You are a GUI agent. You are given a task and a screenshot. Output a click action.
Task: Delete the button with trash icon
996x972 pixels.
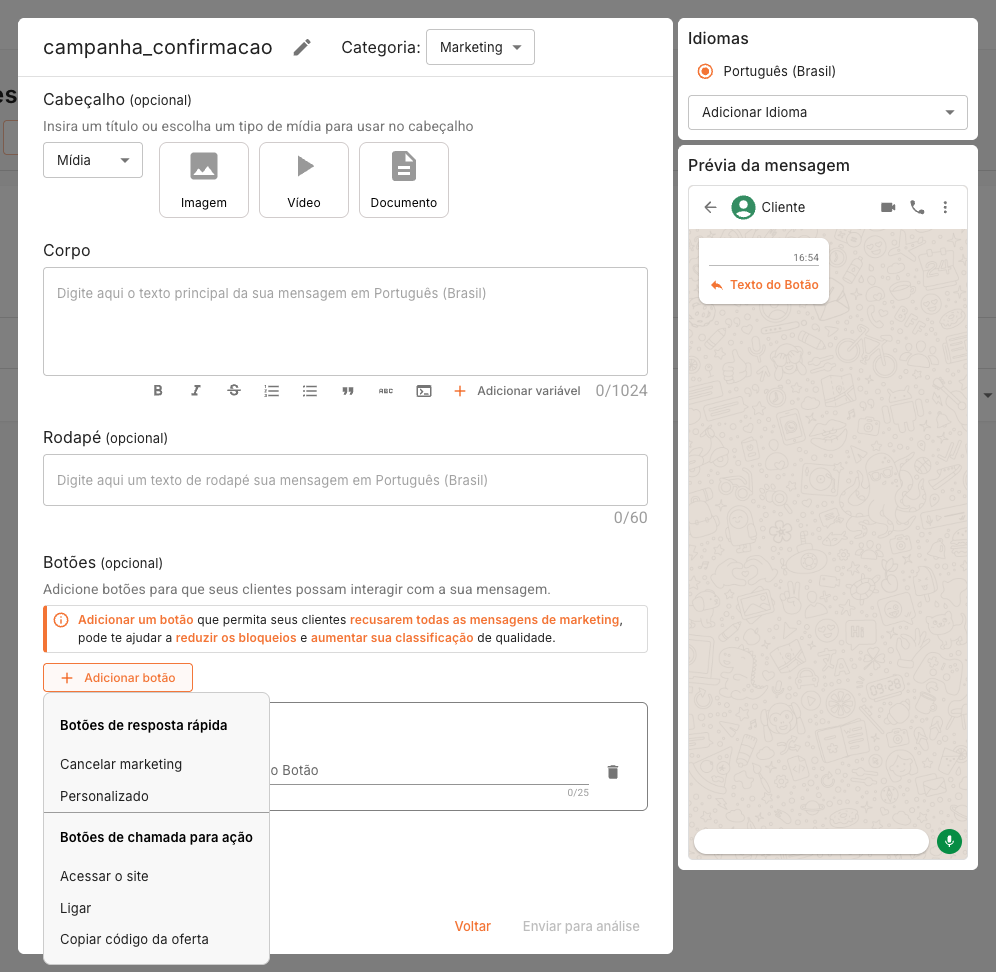(x=613, y=772)
